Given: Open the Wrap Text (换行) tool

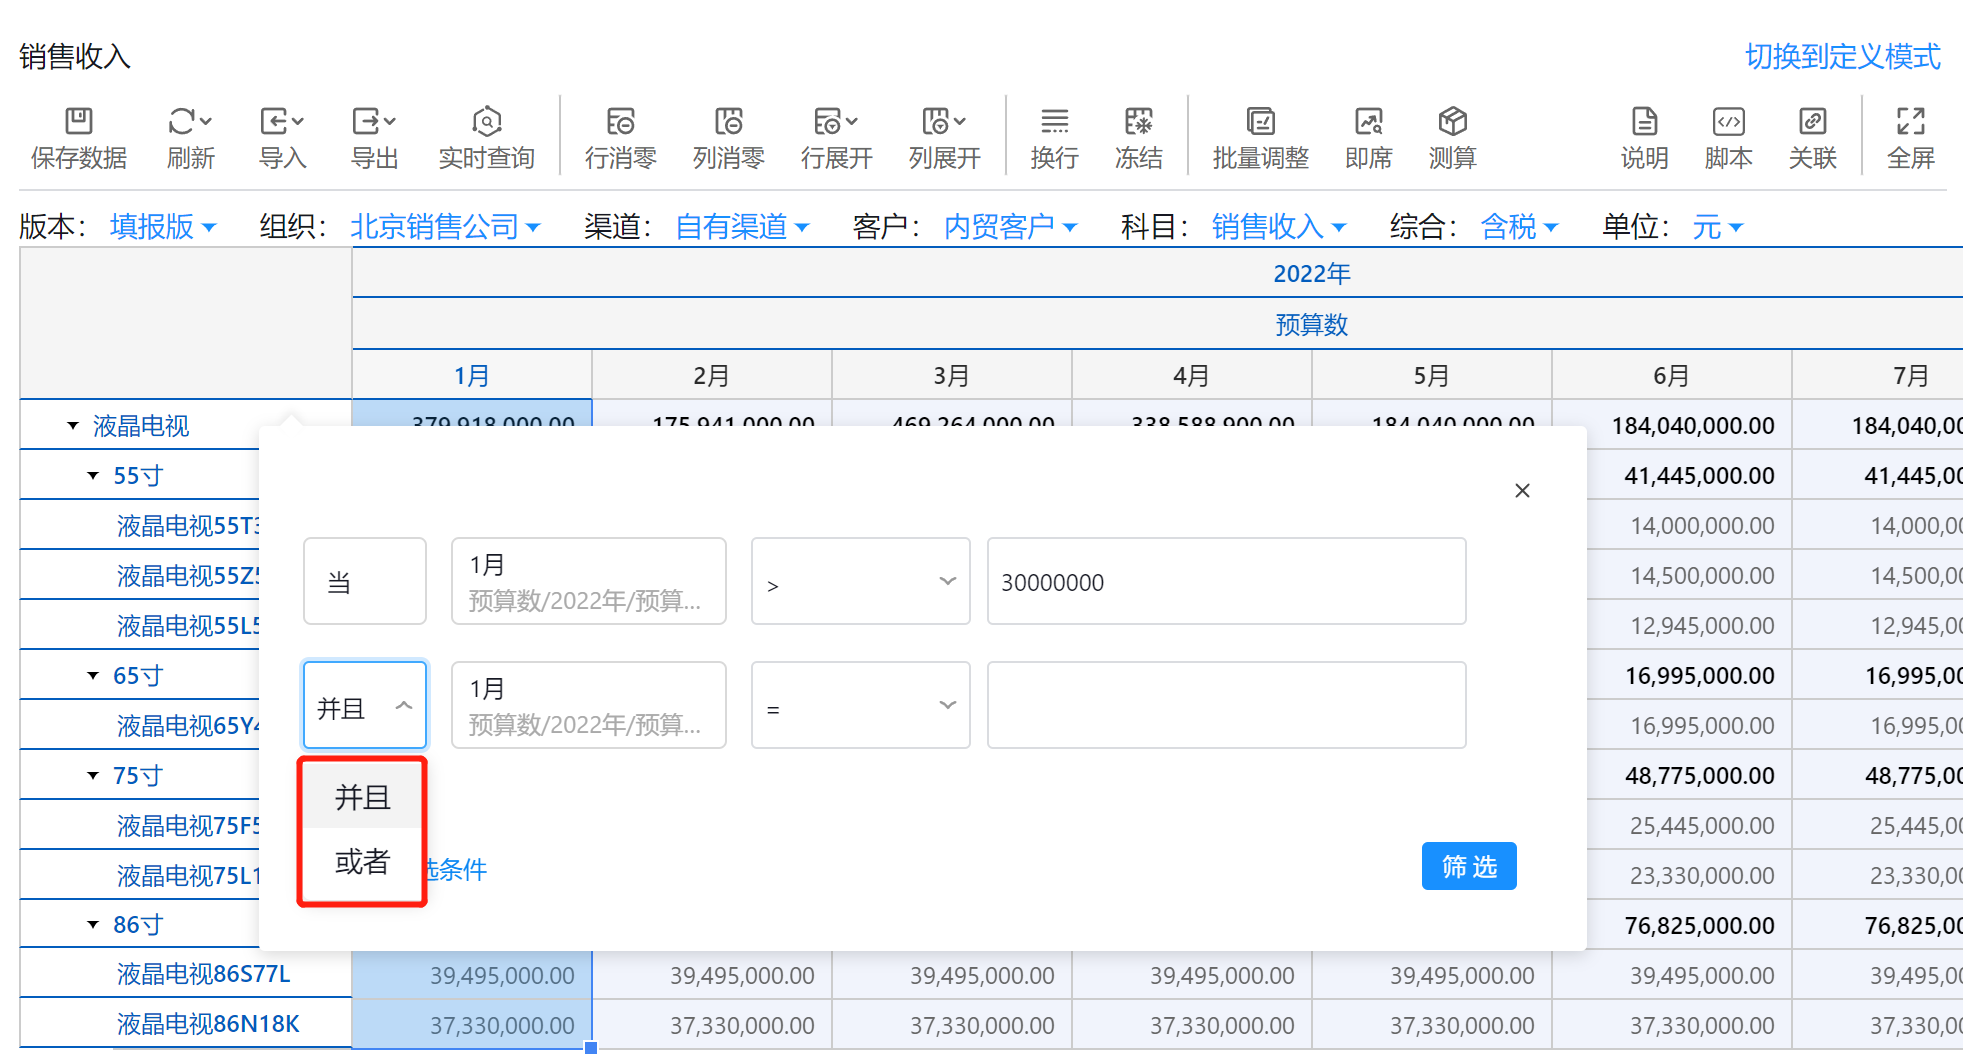Looking at the screenshot, I should point(1054,122).
